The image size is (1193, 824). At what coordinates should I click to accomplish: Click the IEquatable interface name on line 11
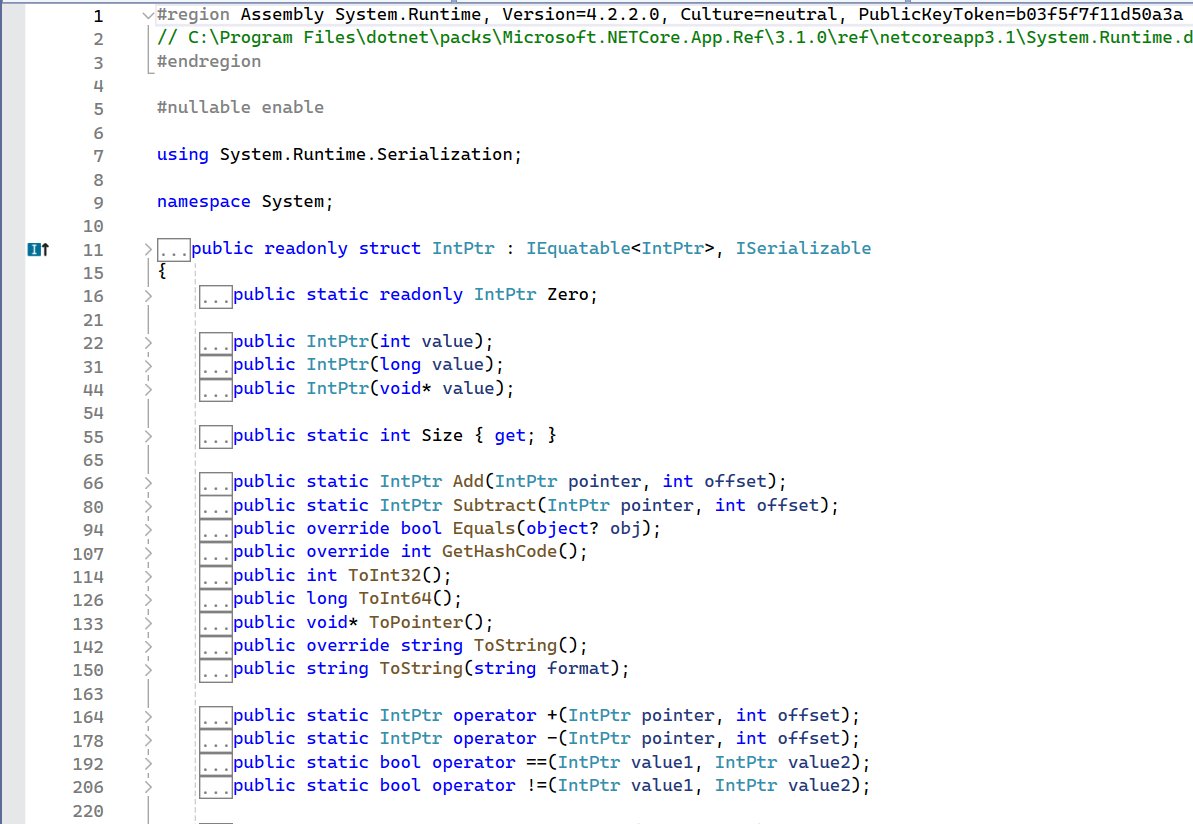coord(578,249)
